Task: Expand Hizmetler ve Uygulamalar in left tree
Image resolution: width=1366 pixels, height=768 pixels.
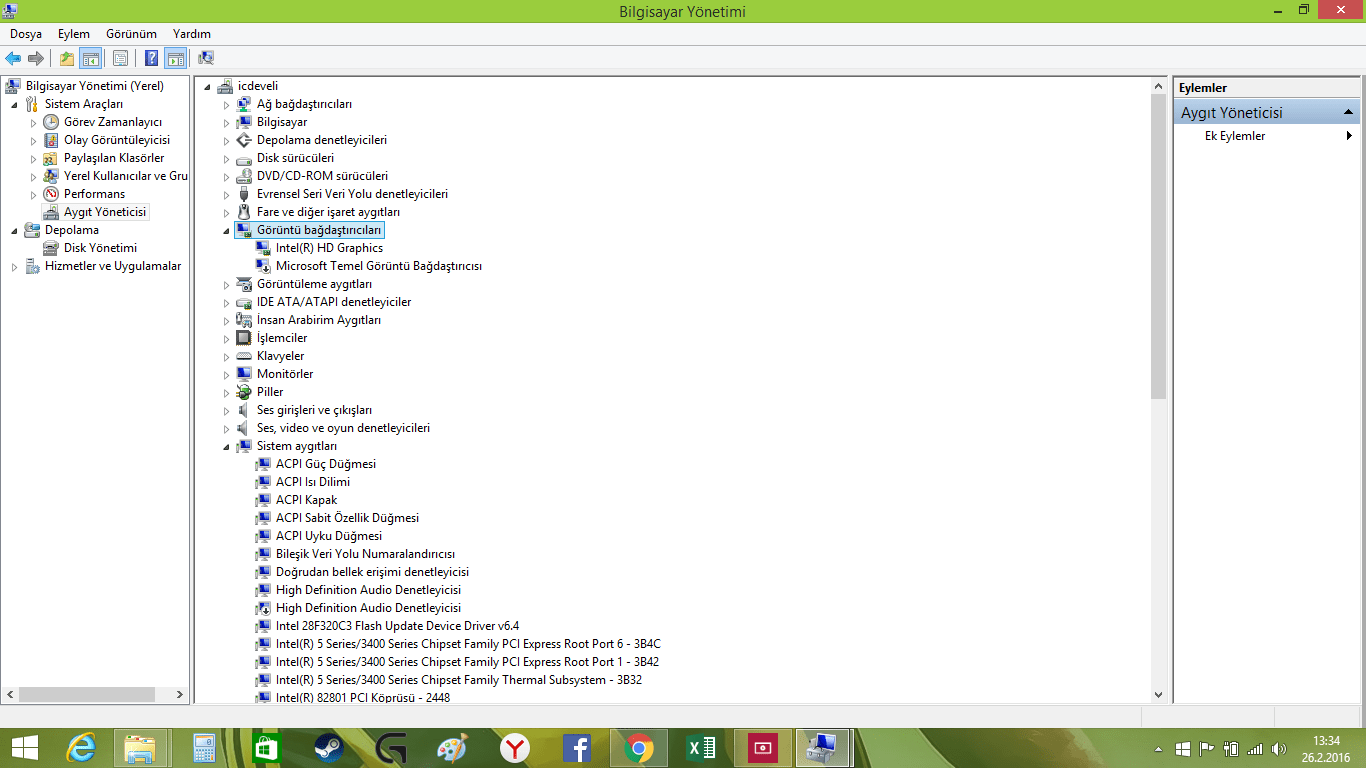Action: (x=14, y=267)
